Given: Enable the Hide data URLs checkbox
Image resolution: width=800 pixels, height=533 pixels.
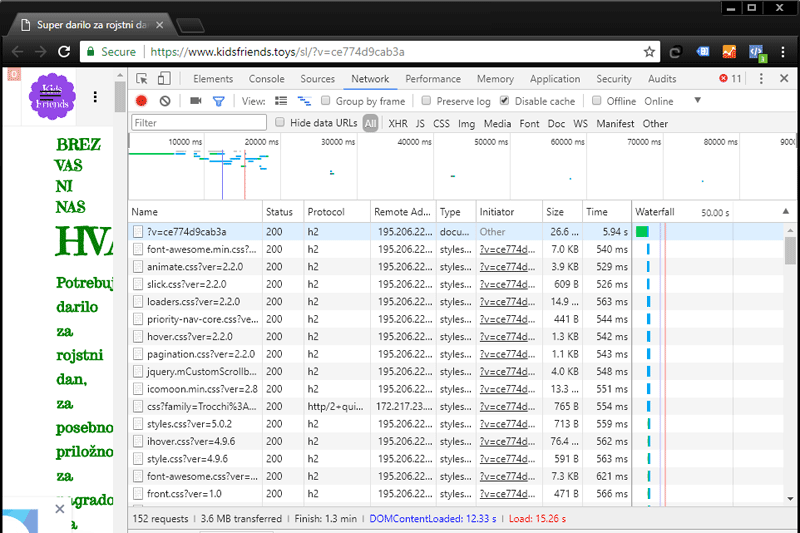Looking at the screenshot, I should click(281, 123).
